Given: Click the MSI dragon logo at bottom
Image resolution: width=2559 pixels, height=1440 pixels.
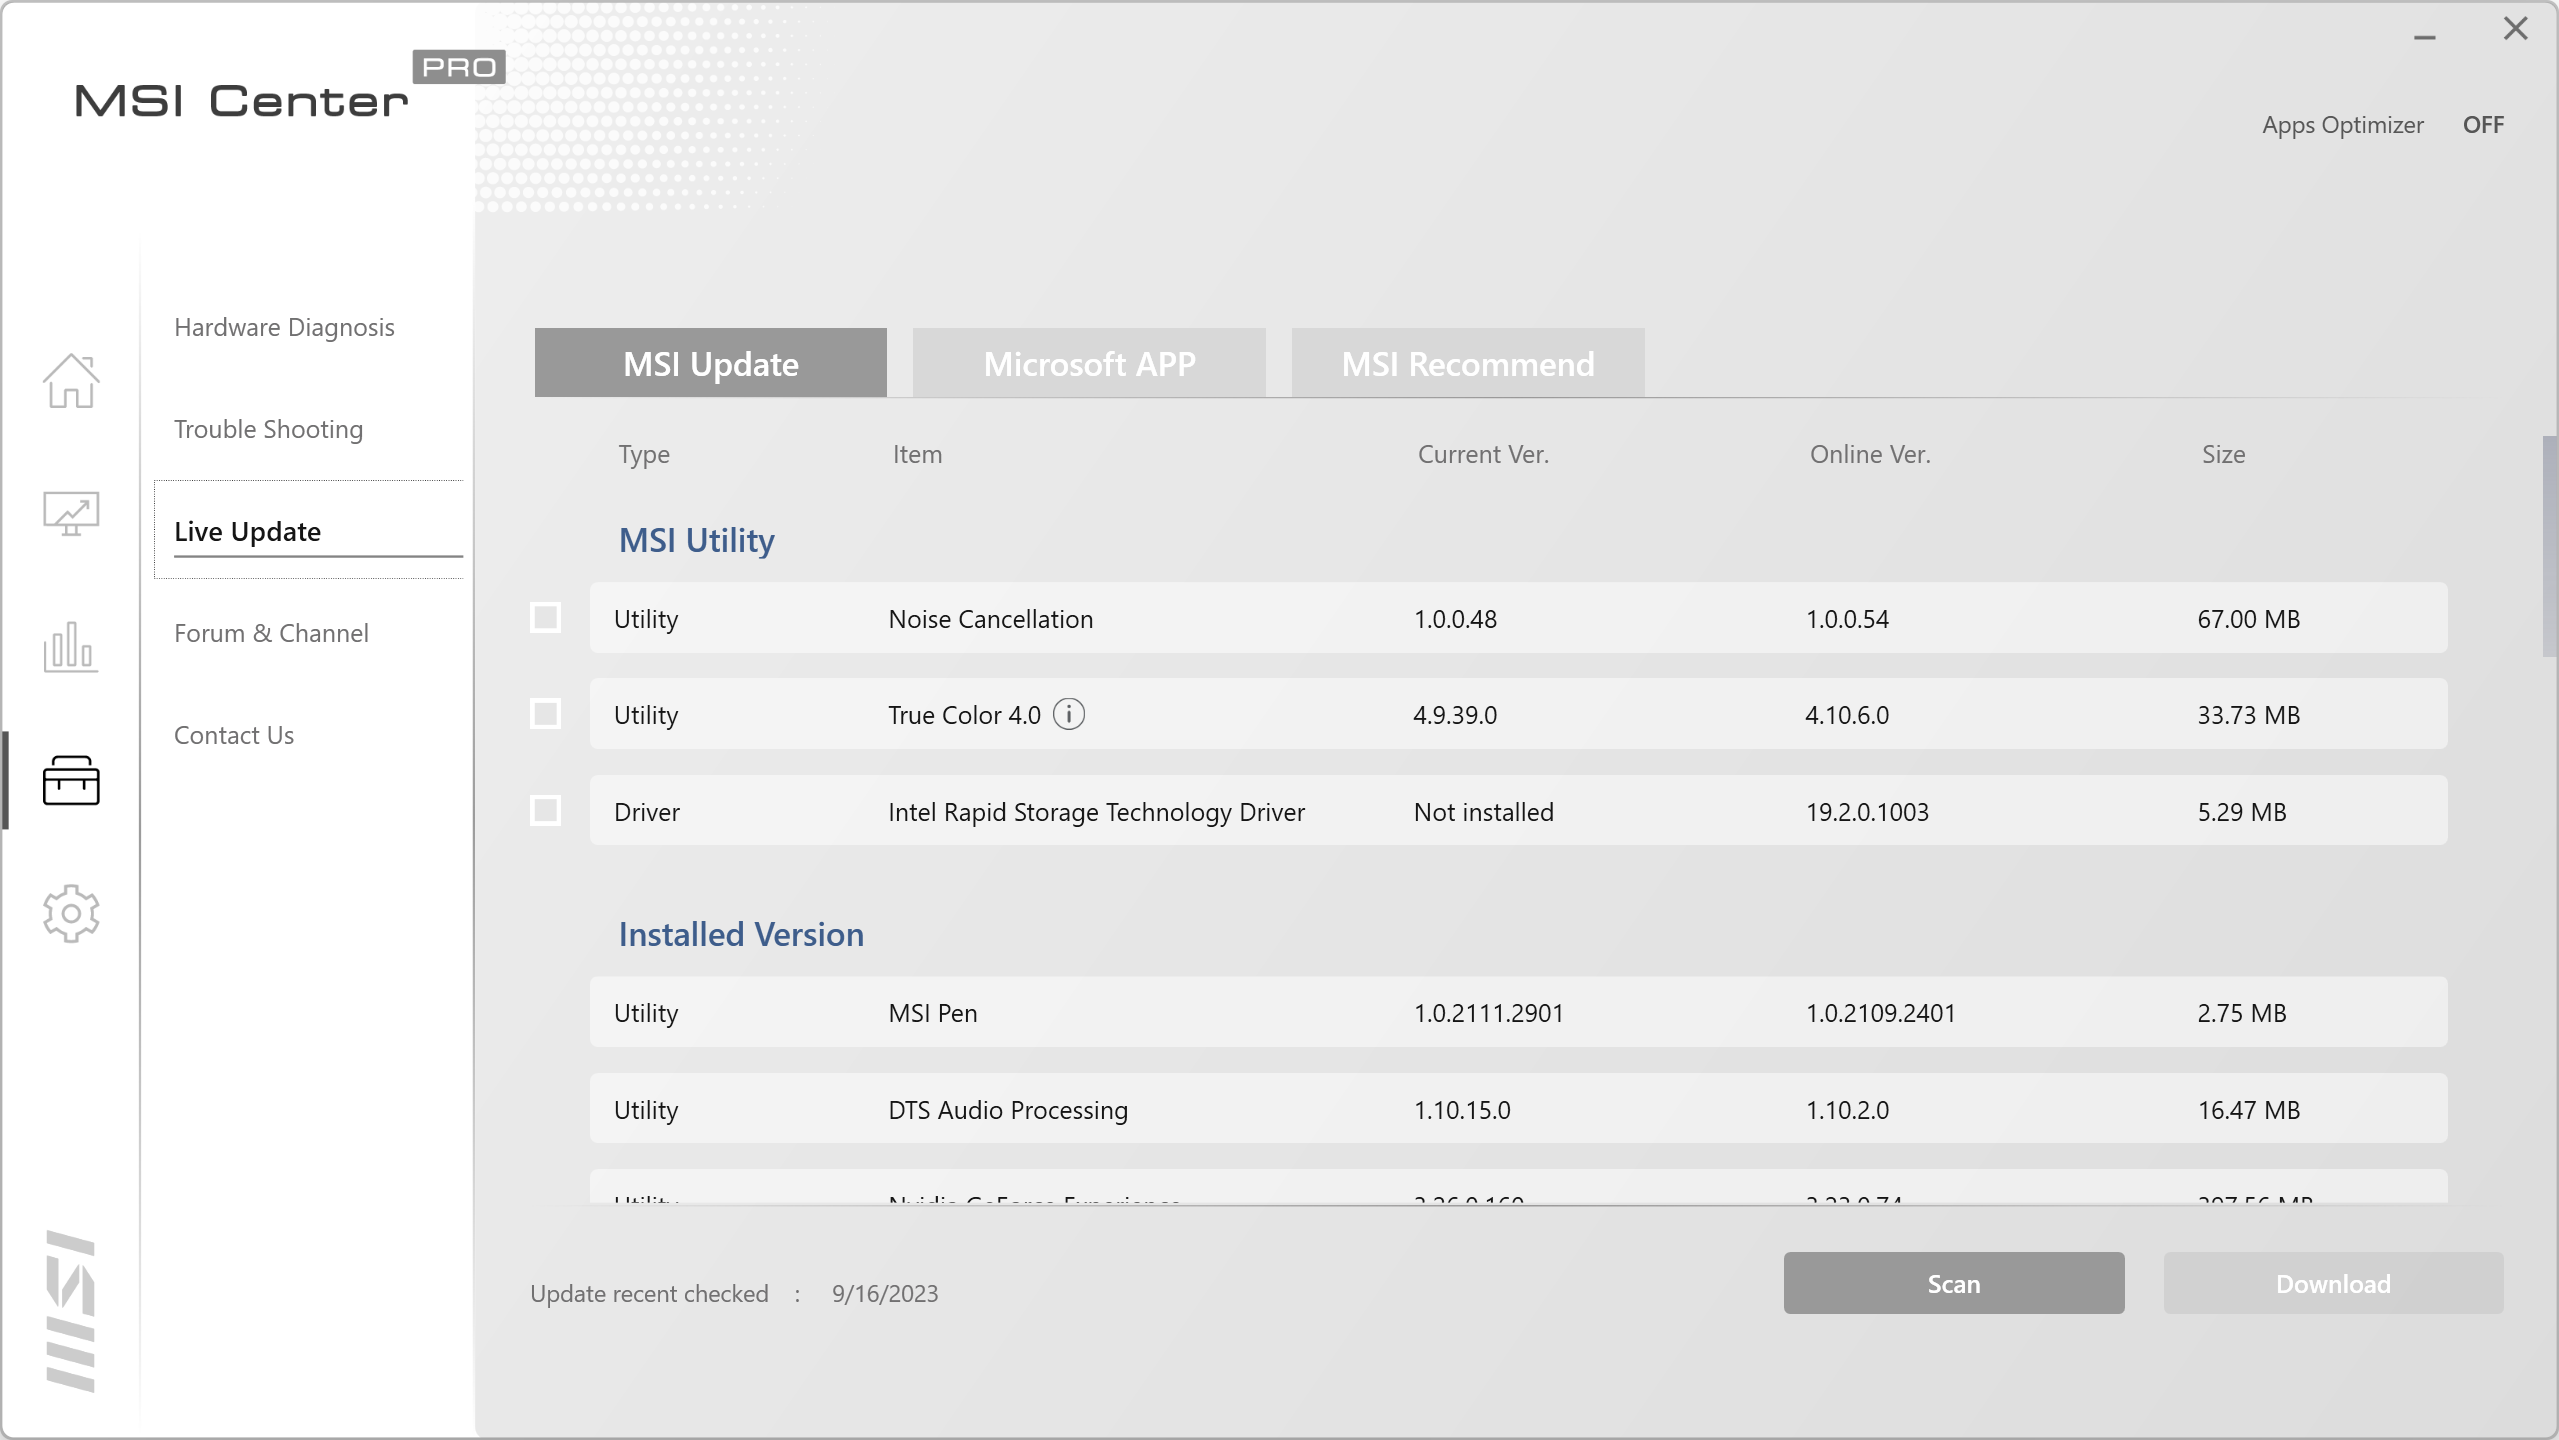Looking at the screenshot, I should pyautogui.click(x=71, y=1311).
